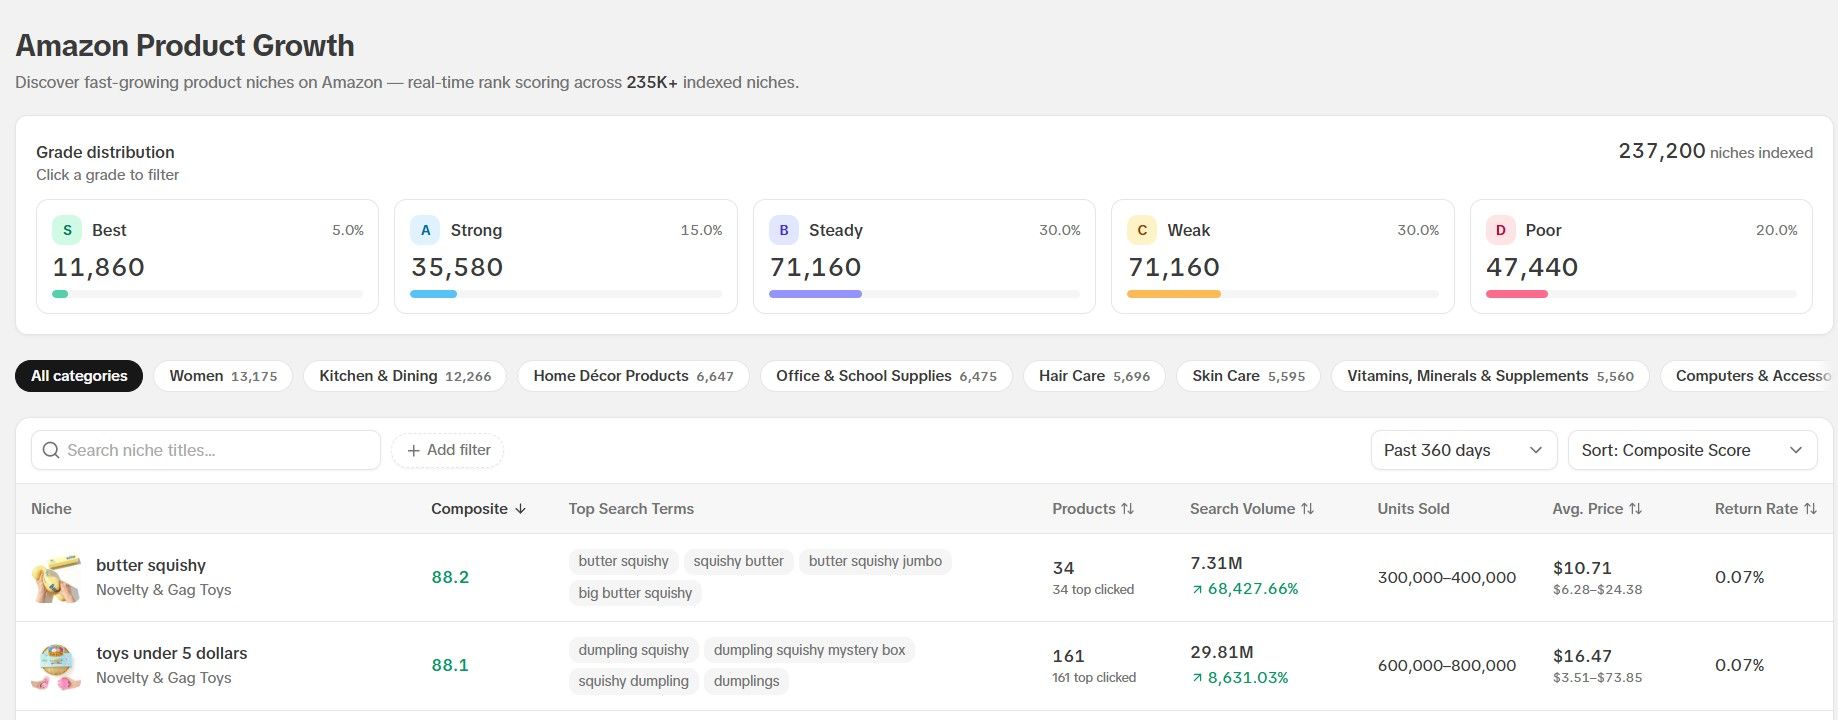1838x720 pixels.
Task: Click the C grade badge icon for Weak
Action: (x=1142, y=230)
